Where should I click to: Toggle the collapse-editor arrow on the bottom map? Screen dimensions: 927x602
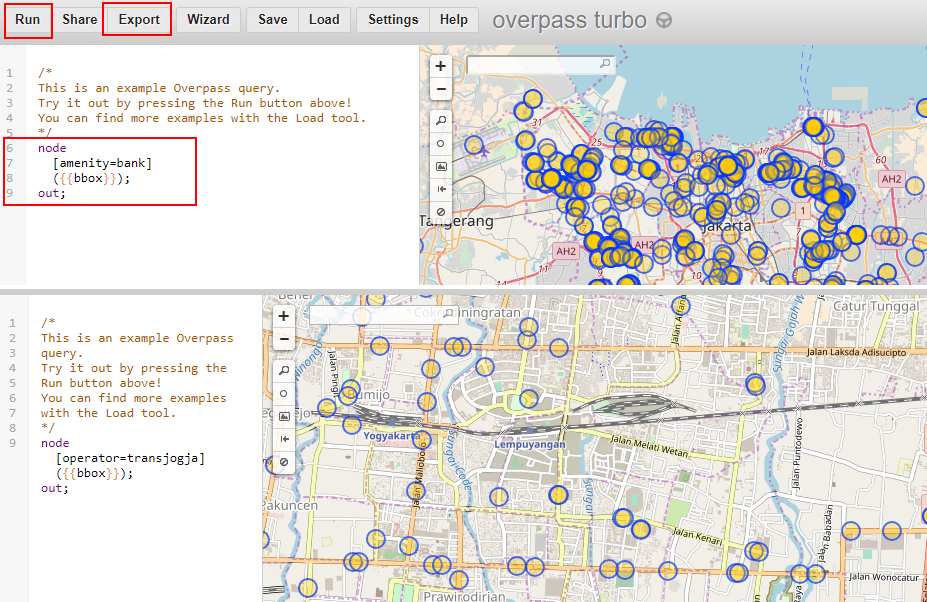click(283, 439)
